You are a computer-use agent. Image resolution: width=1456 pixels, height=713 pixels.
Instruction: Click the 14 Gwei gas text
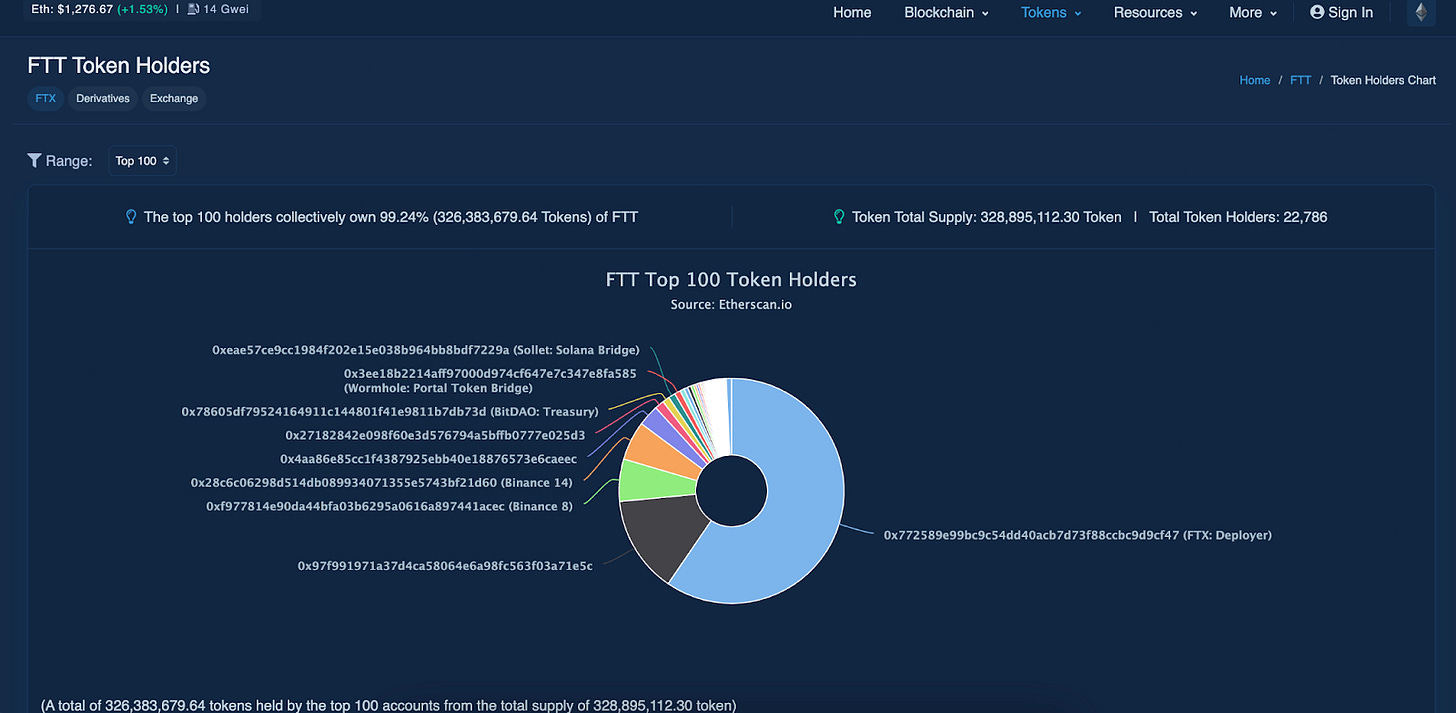click(x=225, y=9)
